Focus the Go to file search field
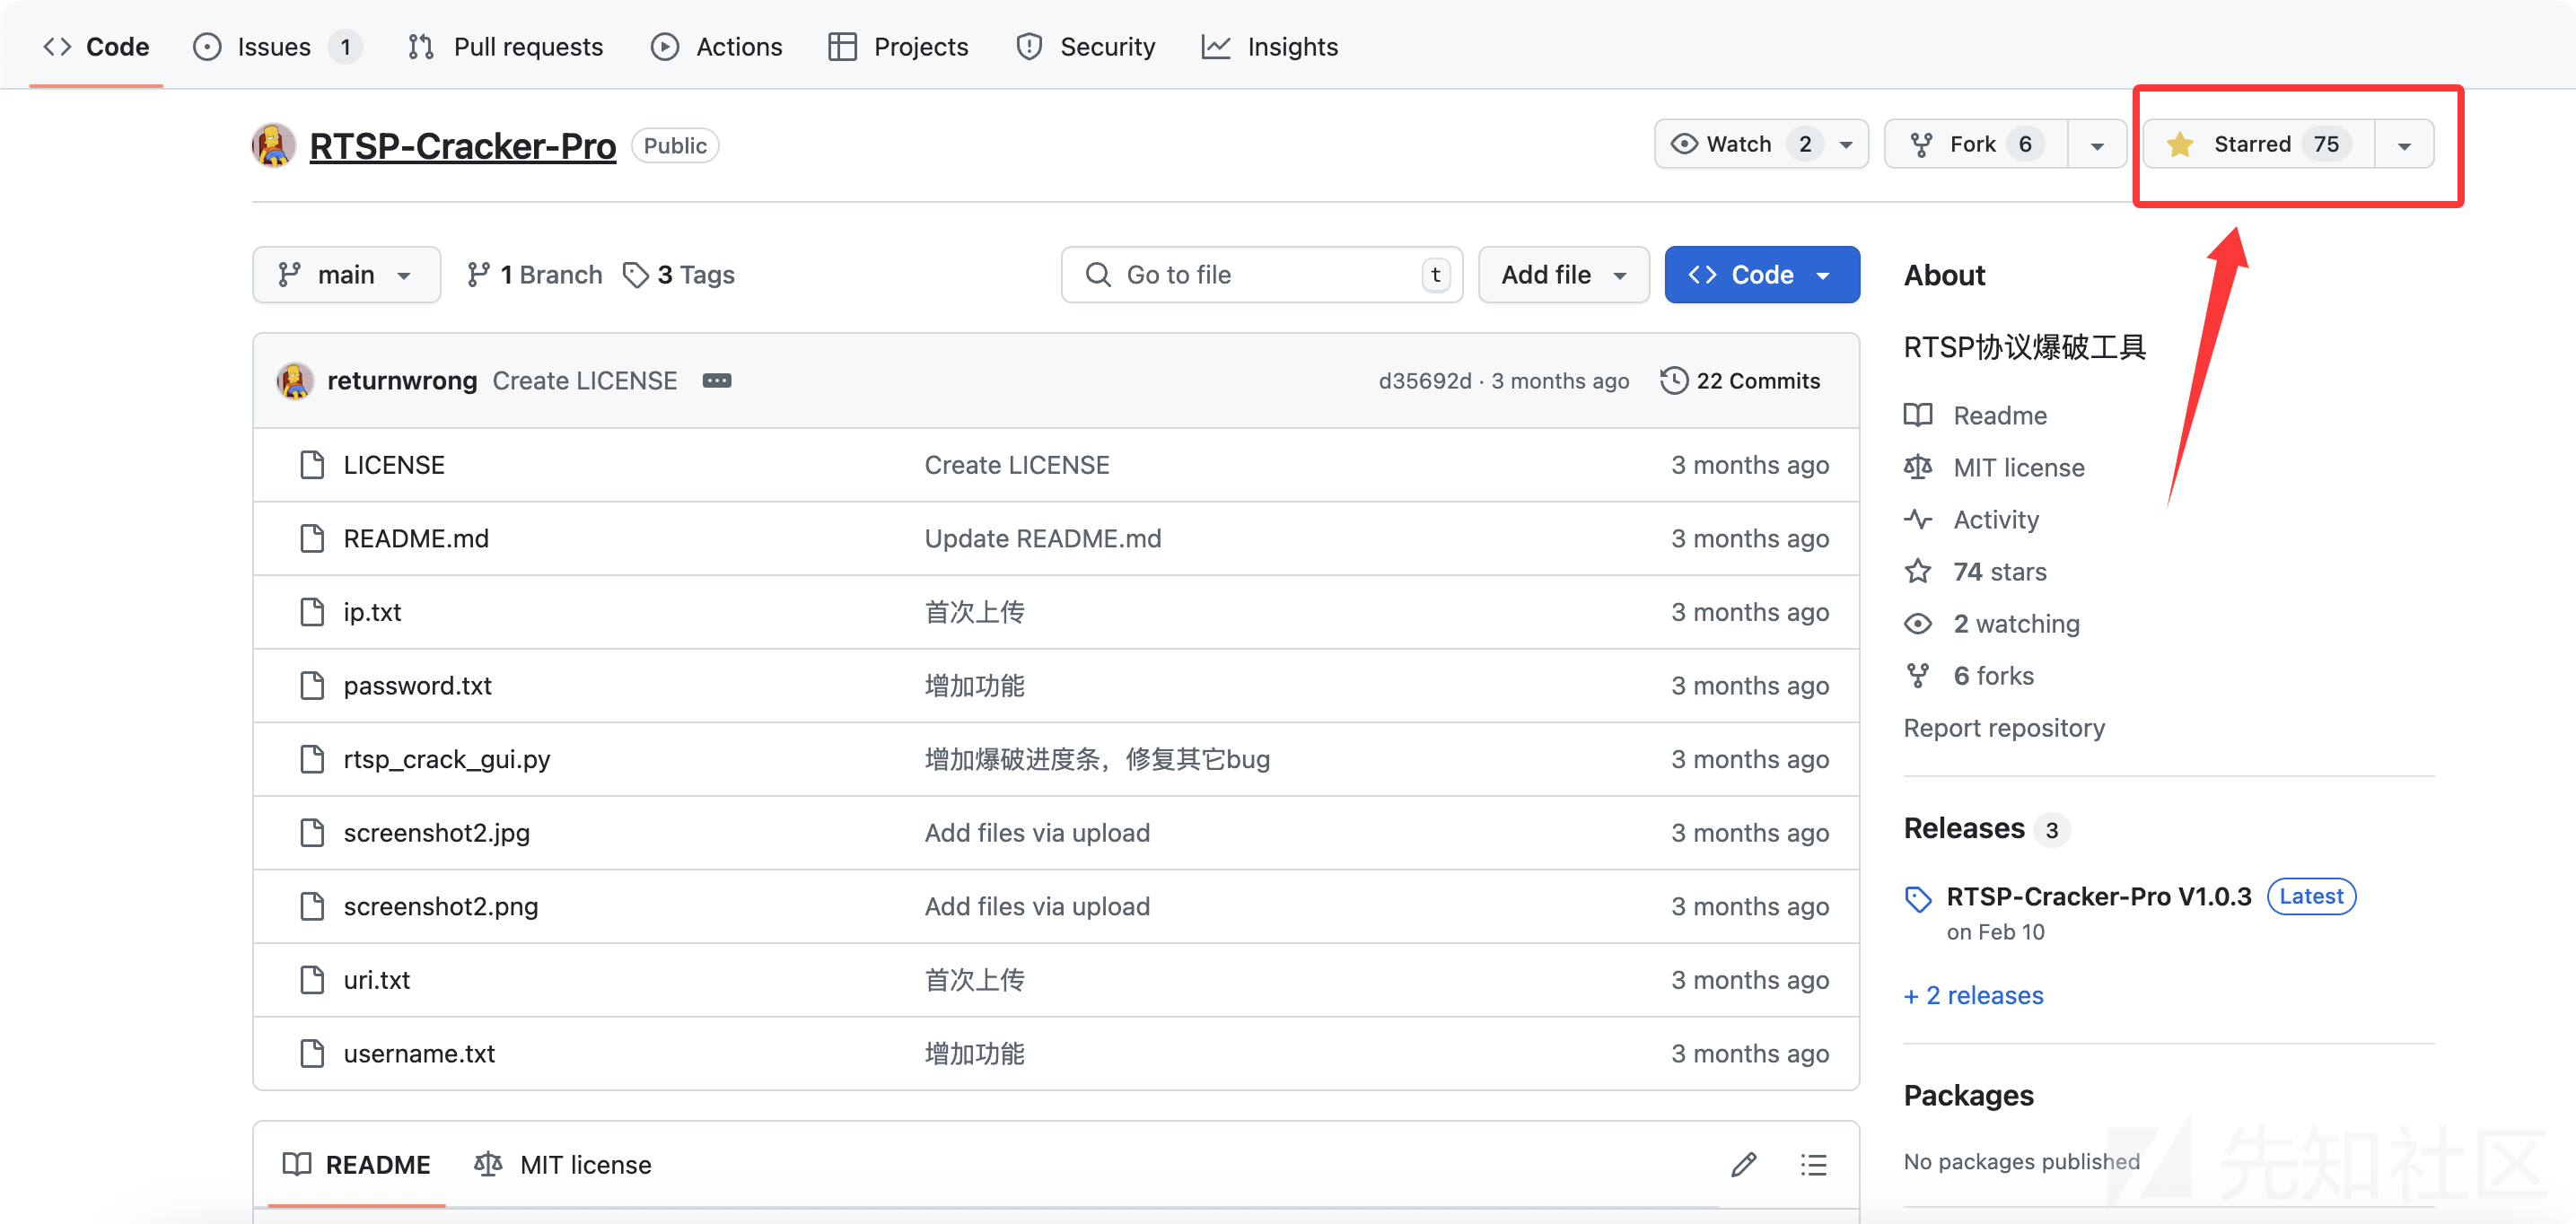Screen dimensions: 2576x1224 coord(1262,275)
